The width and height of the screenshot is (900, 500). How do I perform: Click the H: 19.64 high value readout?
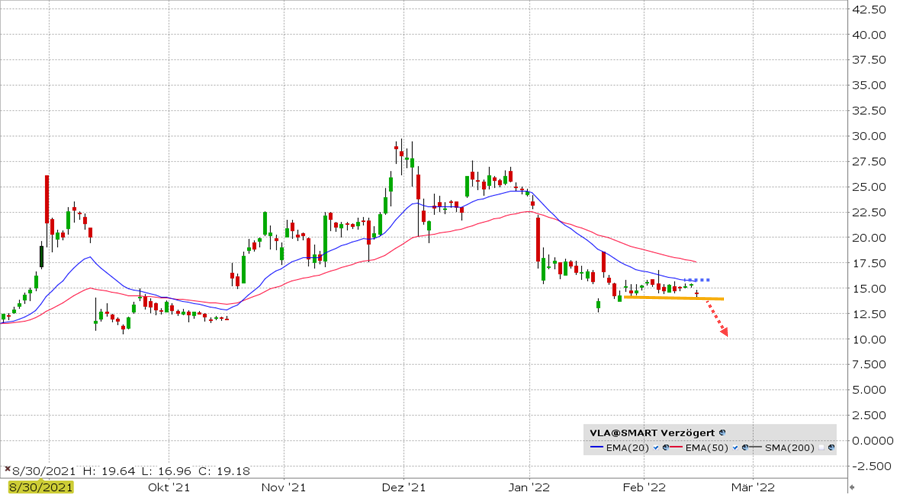click(x=108, y=471)
